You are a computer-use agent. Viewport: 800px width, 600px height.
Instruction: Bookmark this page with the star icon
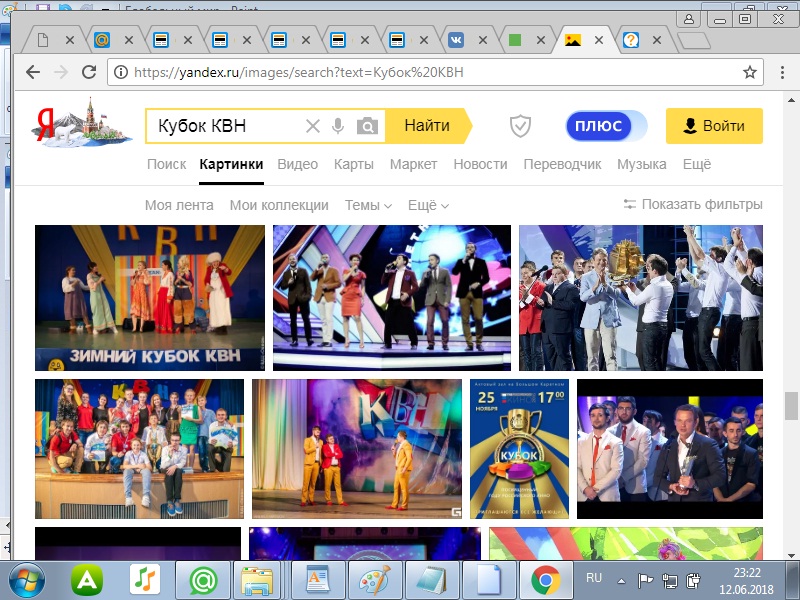click(749, 72)
